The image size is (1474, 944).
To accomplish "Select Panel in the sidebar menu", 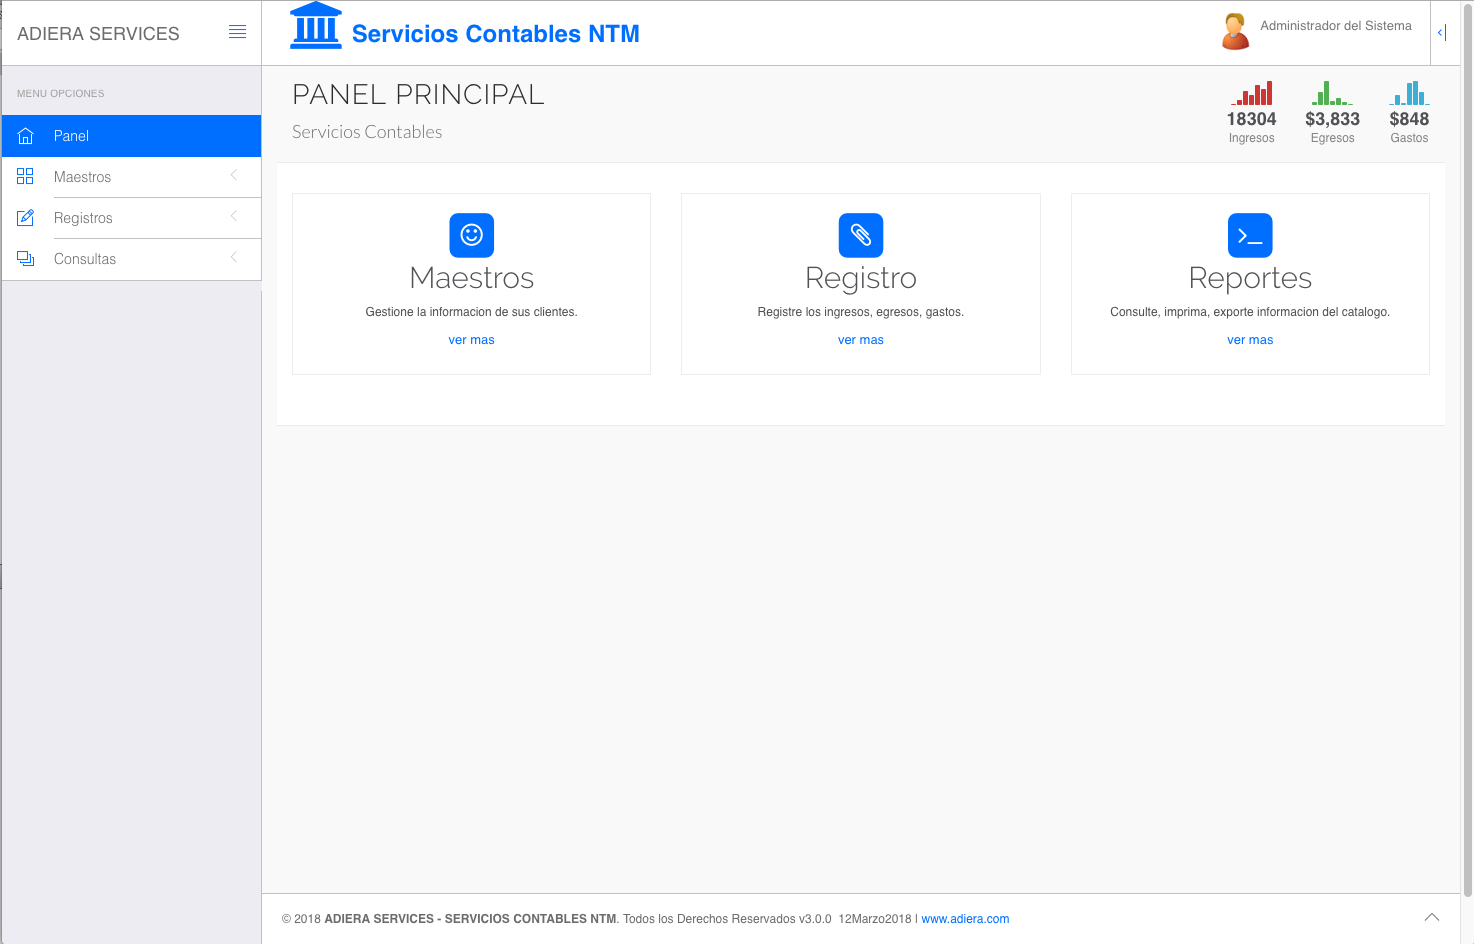I will point(71,136).
